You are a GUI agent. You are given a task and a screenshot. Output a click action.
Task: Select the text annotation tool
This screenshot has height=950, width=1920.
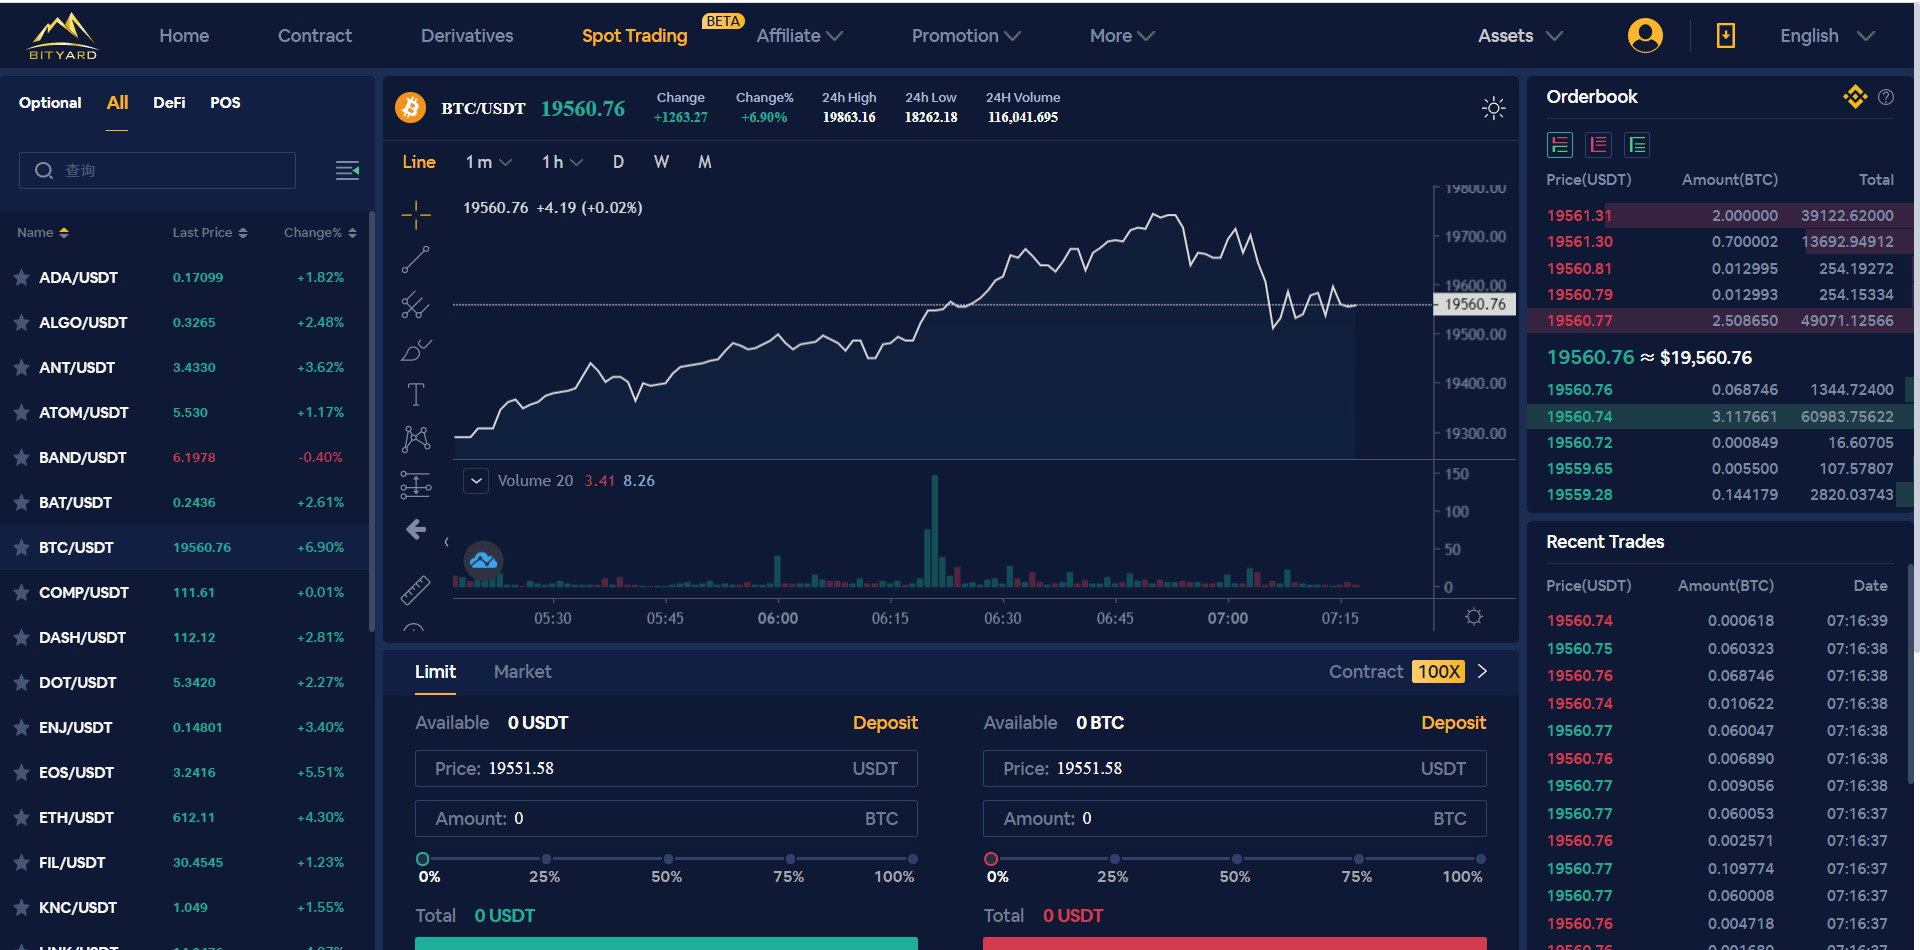416,394
